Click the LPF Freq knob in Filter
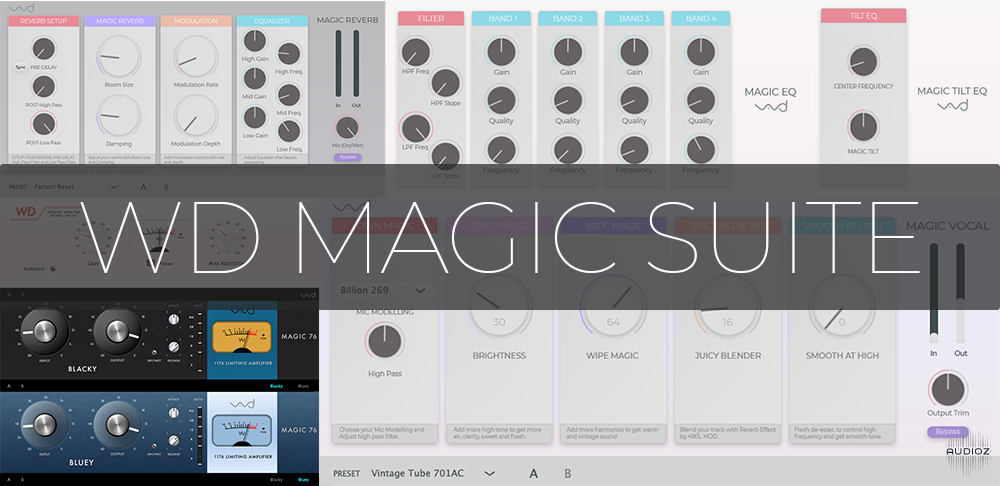Screen dimensions: 1000x486 coord(415,127)
